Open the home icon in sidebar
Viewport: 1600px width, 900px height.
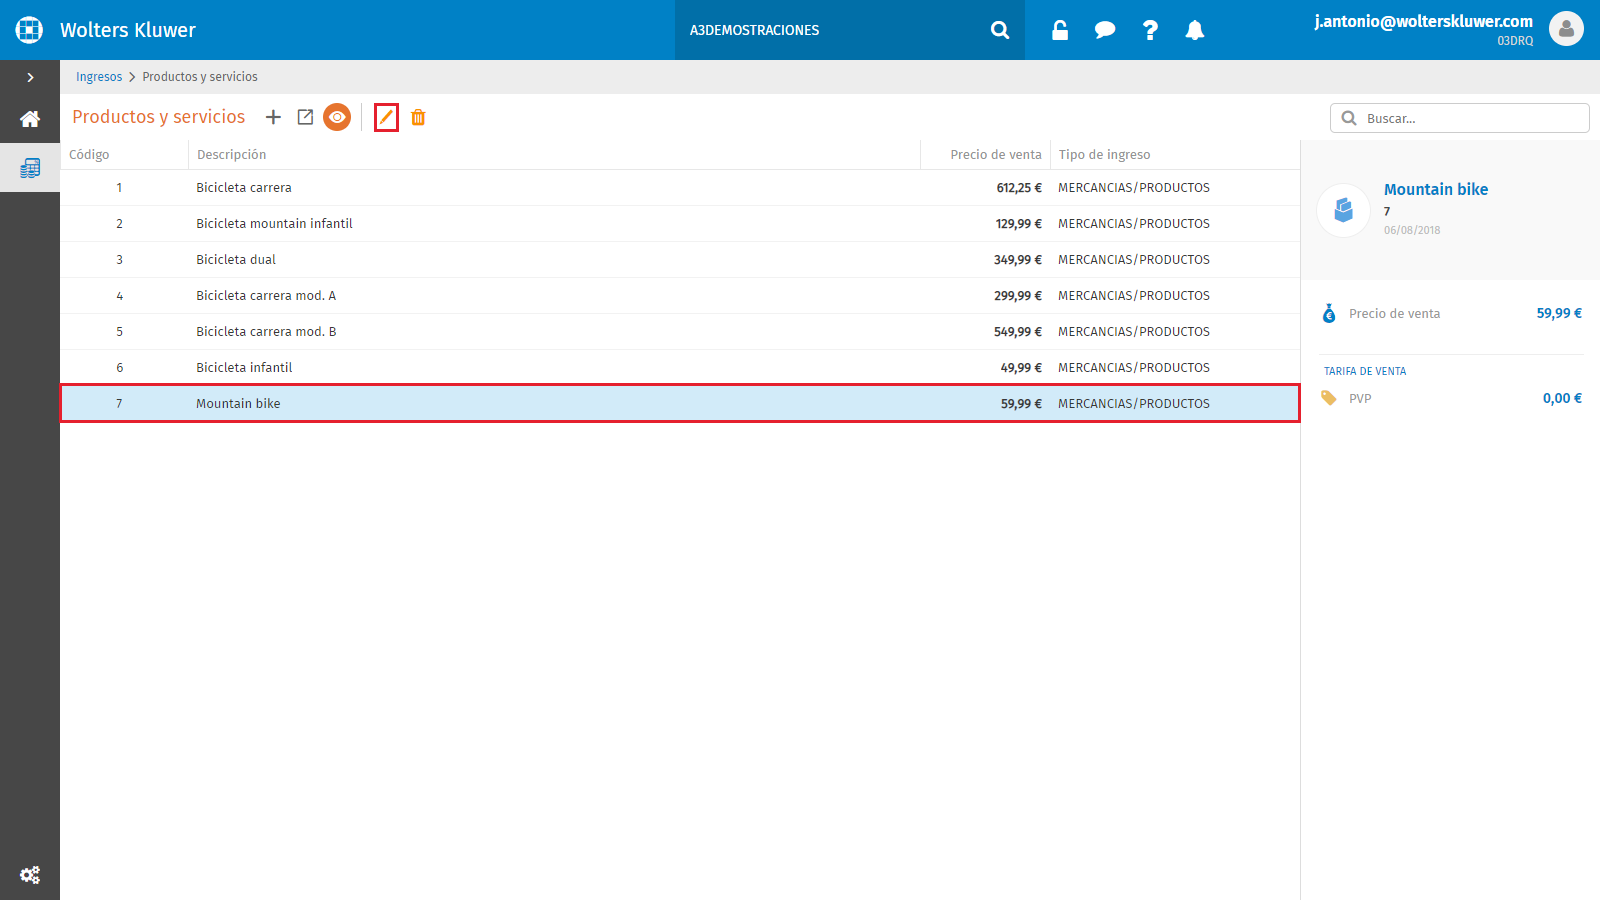(x=30, y=119)
